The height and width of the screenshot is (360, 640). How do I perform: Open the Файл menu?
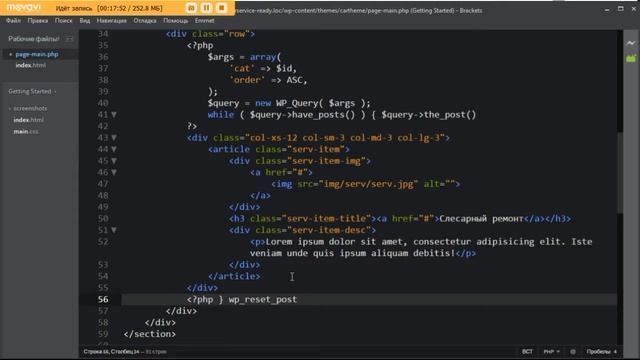point(13,20)
